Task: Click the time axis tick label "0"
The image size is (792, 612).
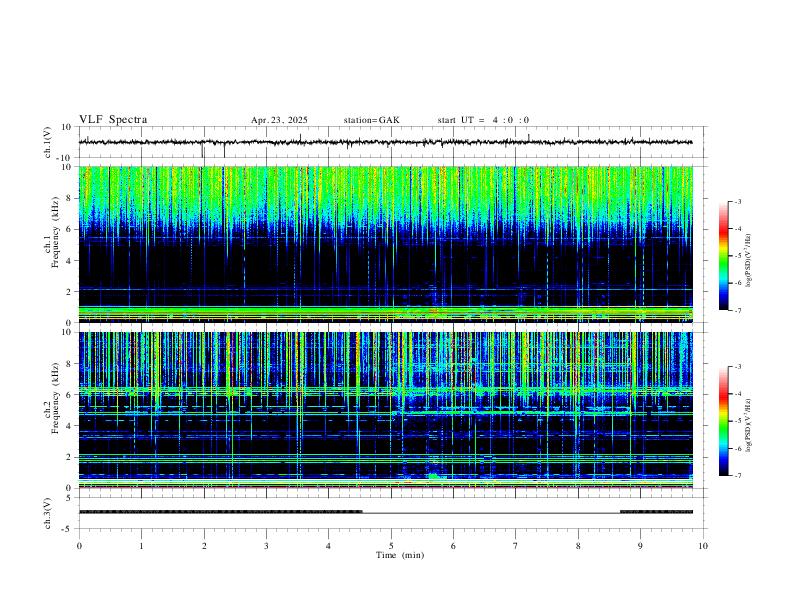Action: 79,546
